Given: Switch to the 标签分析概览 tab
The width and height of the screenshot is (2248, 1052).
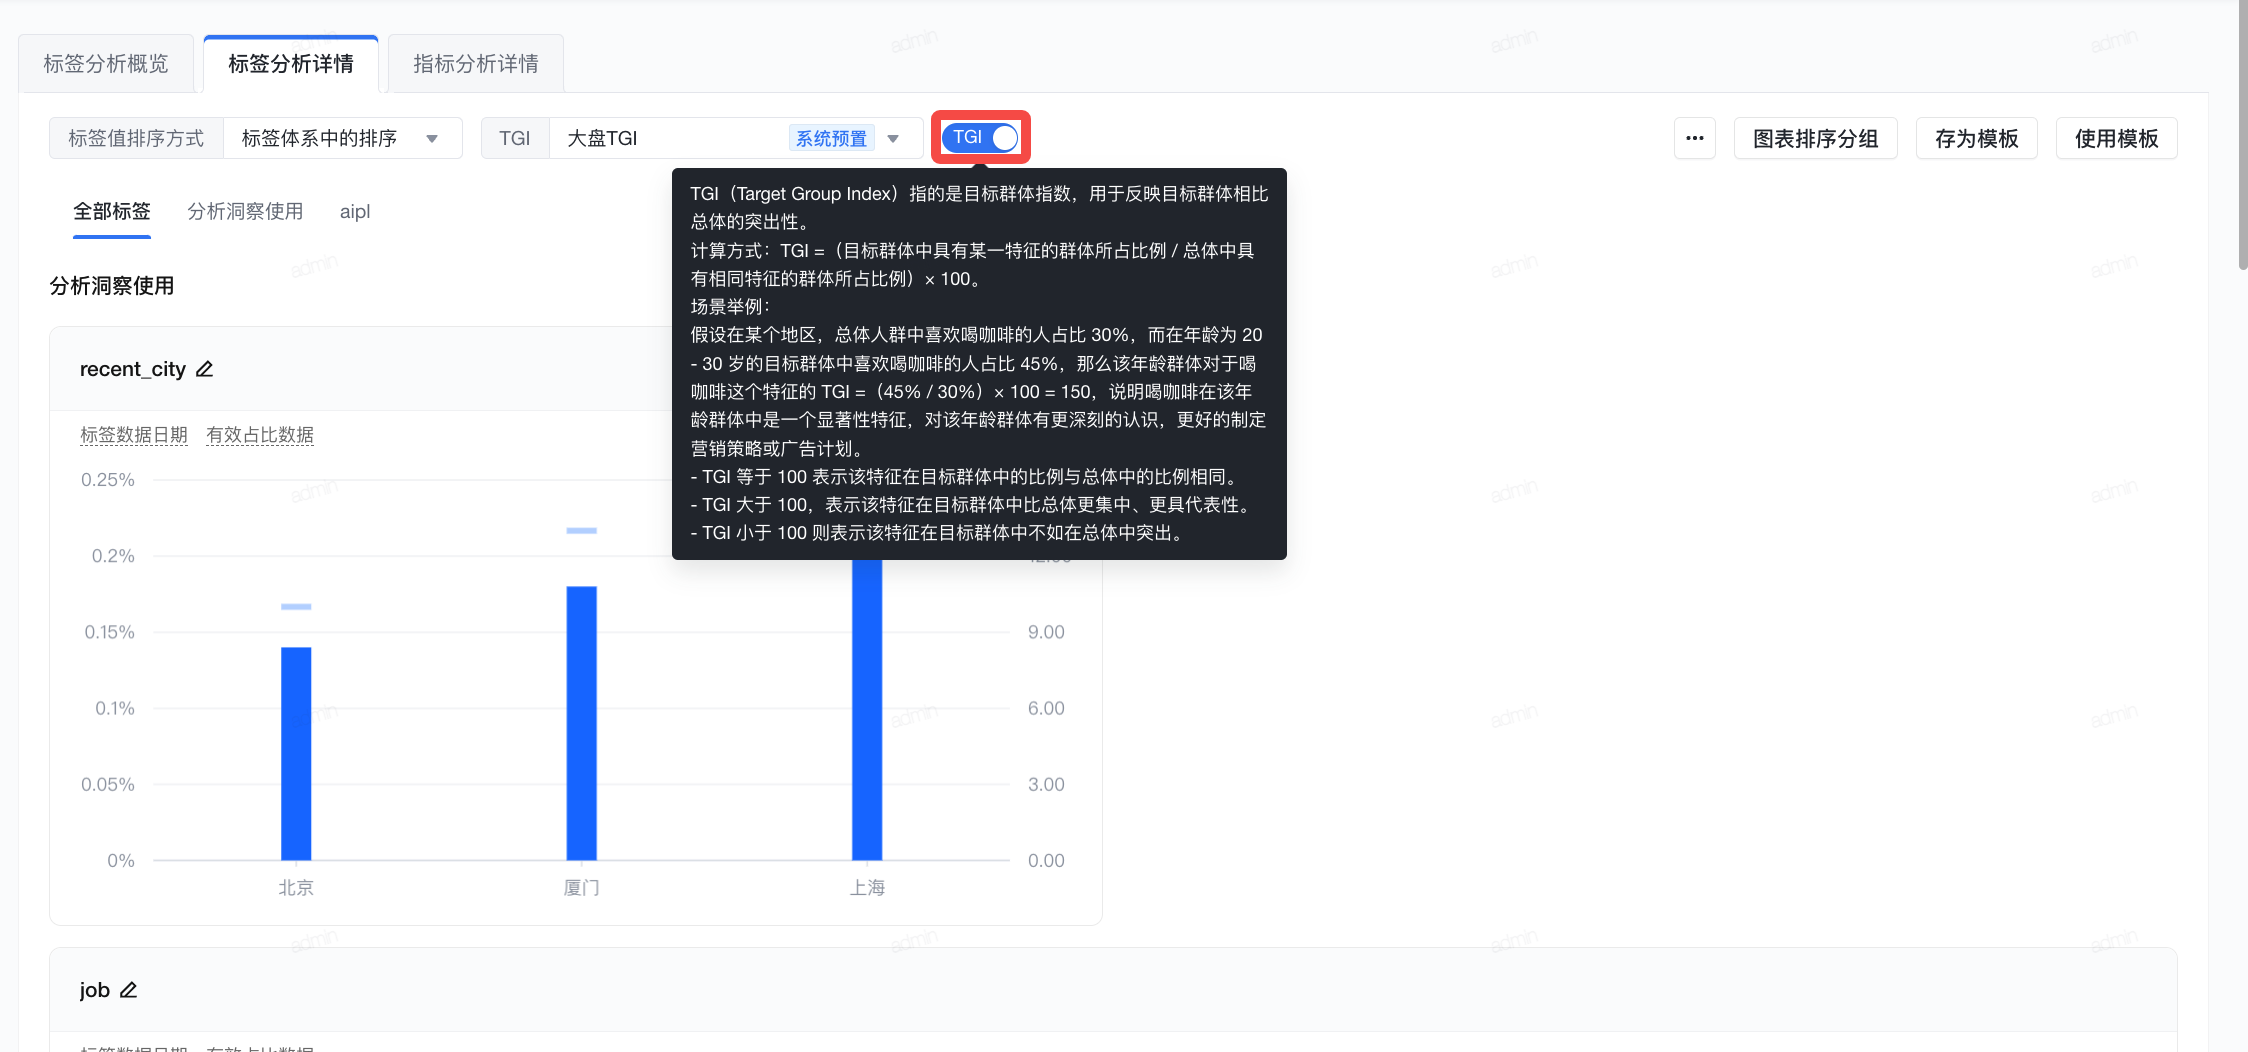Looking at the screenshot, I should (106, 64).
